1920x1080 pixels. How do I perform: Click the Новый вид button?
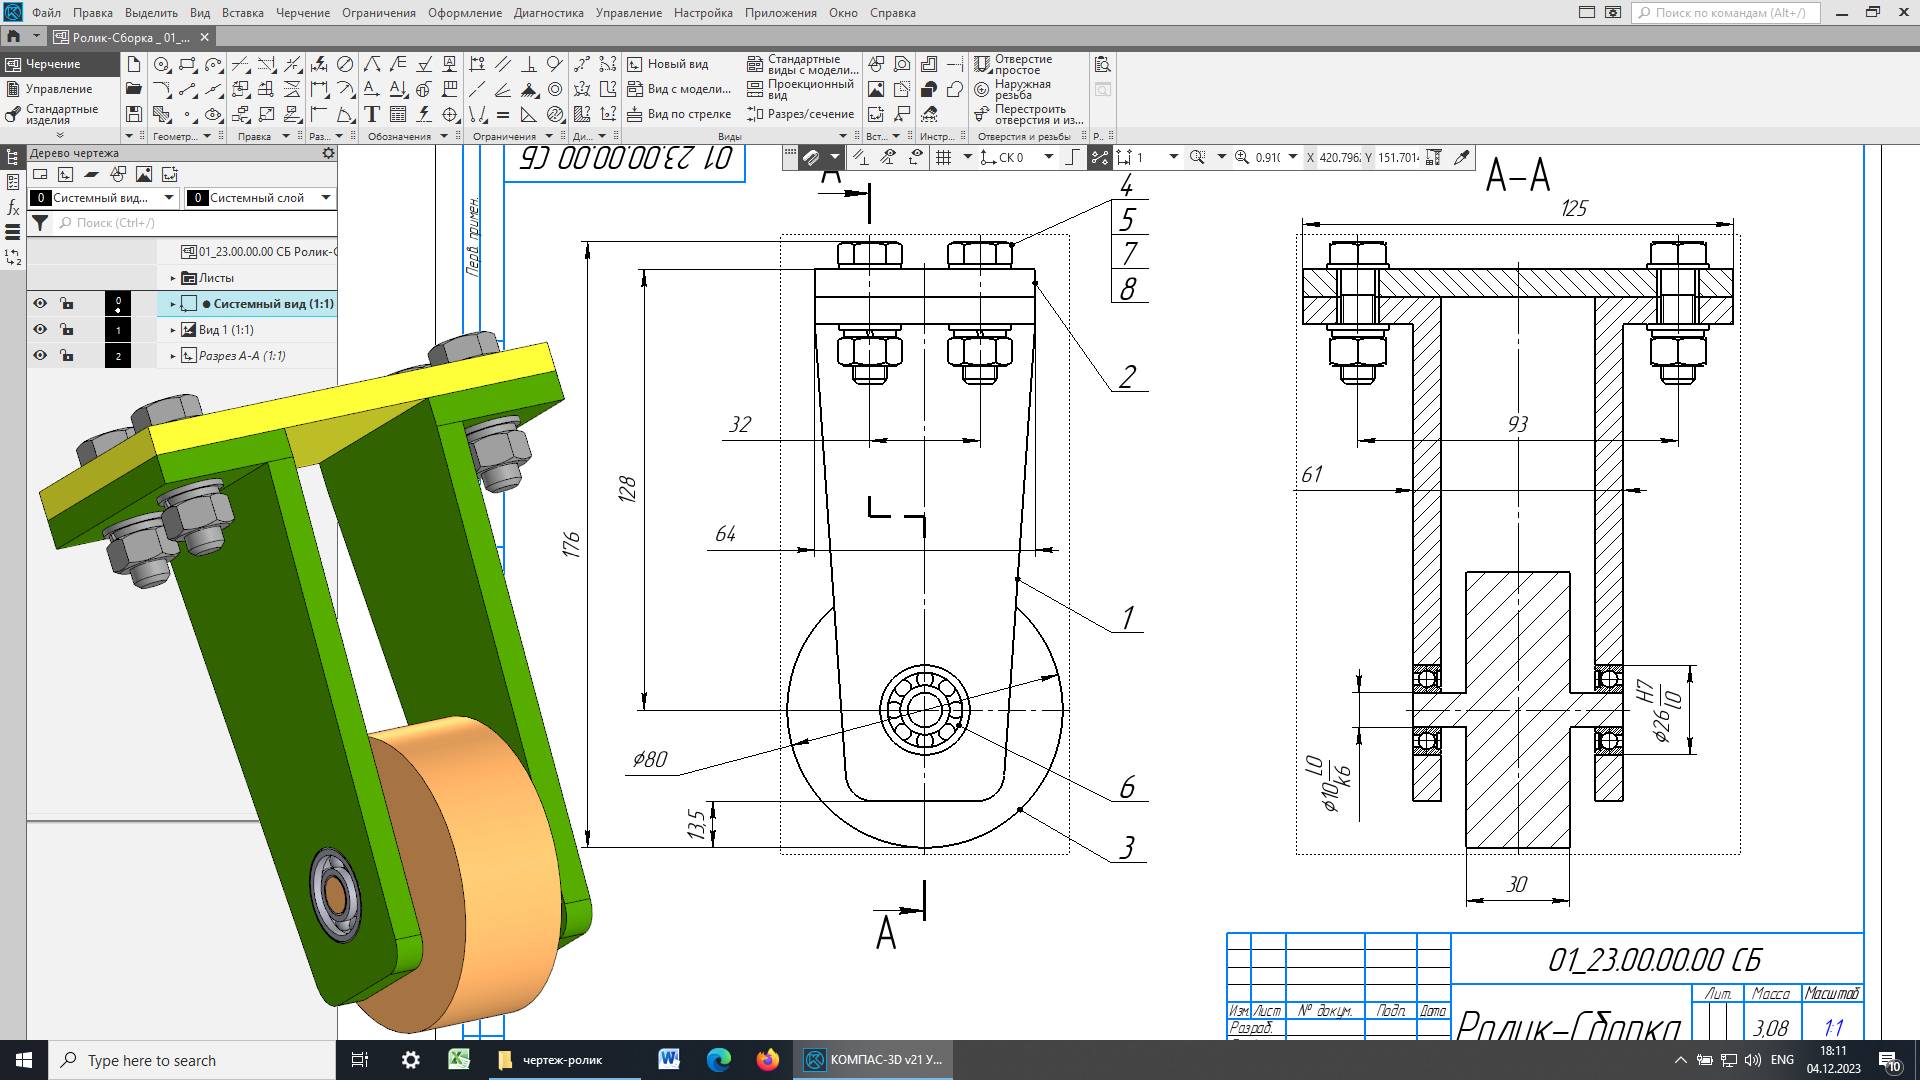click(x=668, y=64)
